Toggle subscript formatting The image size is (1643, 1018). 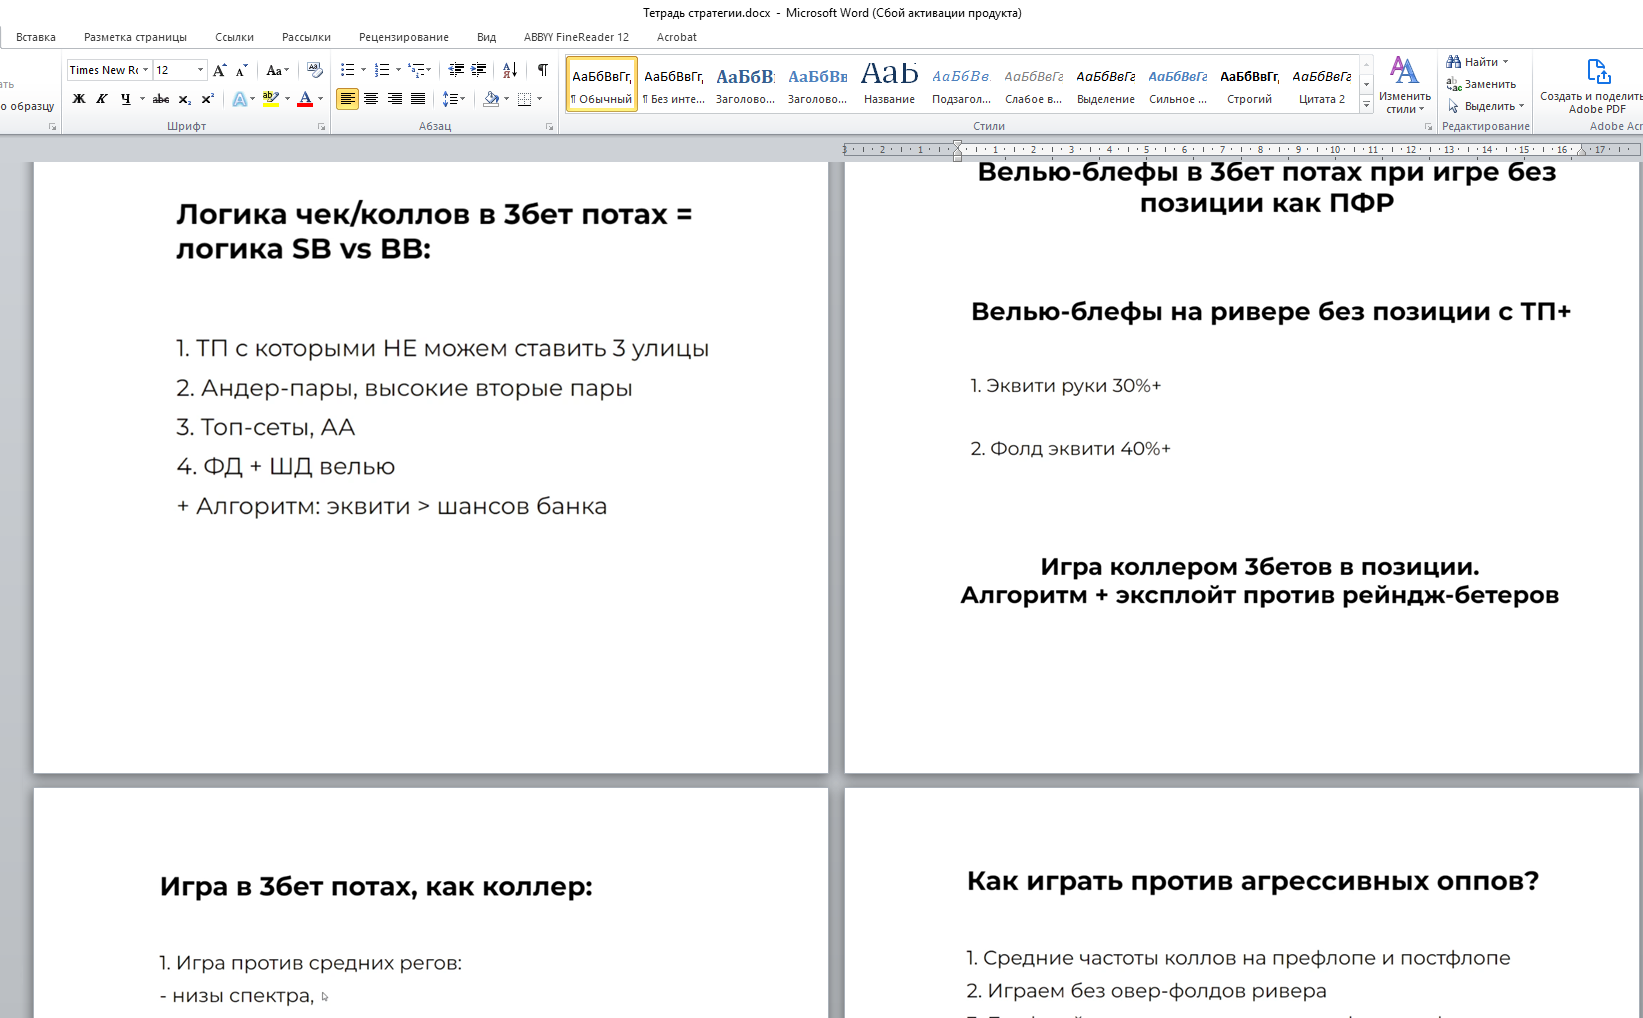point(185,99)
